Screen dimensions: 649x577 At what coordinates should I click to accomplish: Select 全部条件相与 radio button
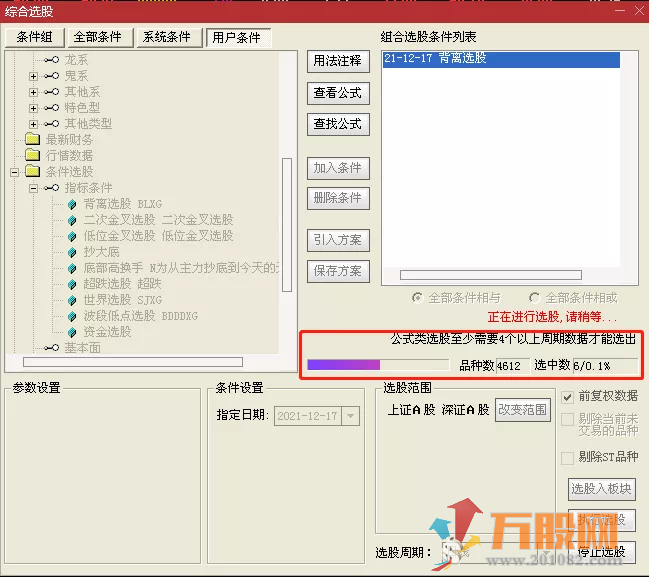pyautogui.click(x=418, y=298)
